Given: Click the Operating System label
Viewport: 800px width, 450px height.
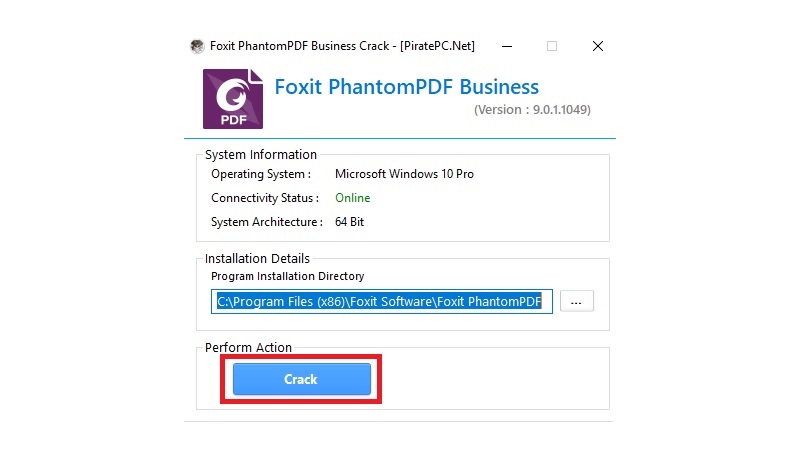Looking at the screenshot, I should (260, 174).
